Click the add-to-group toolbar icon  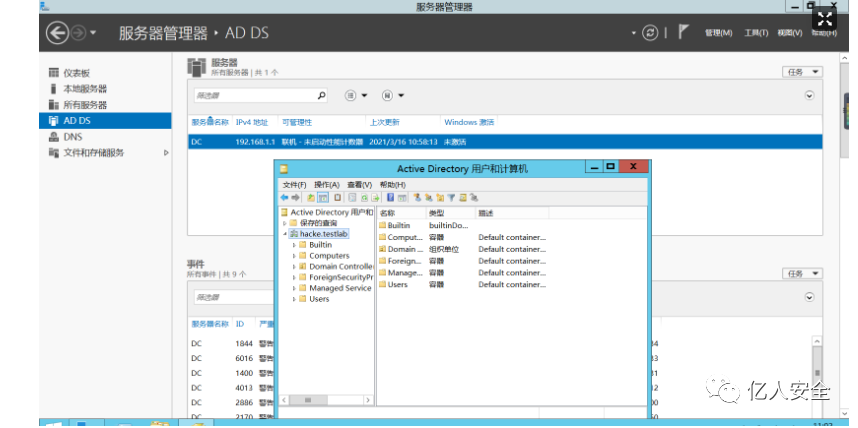(x=474, y=198)
